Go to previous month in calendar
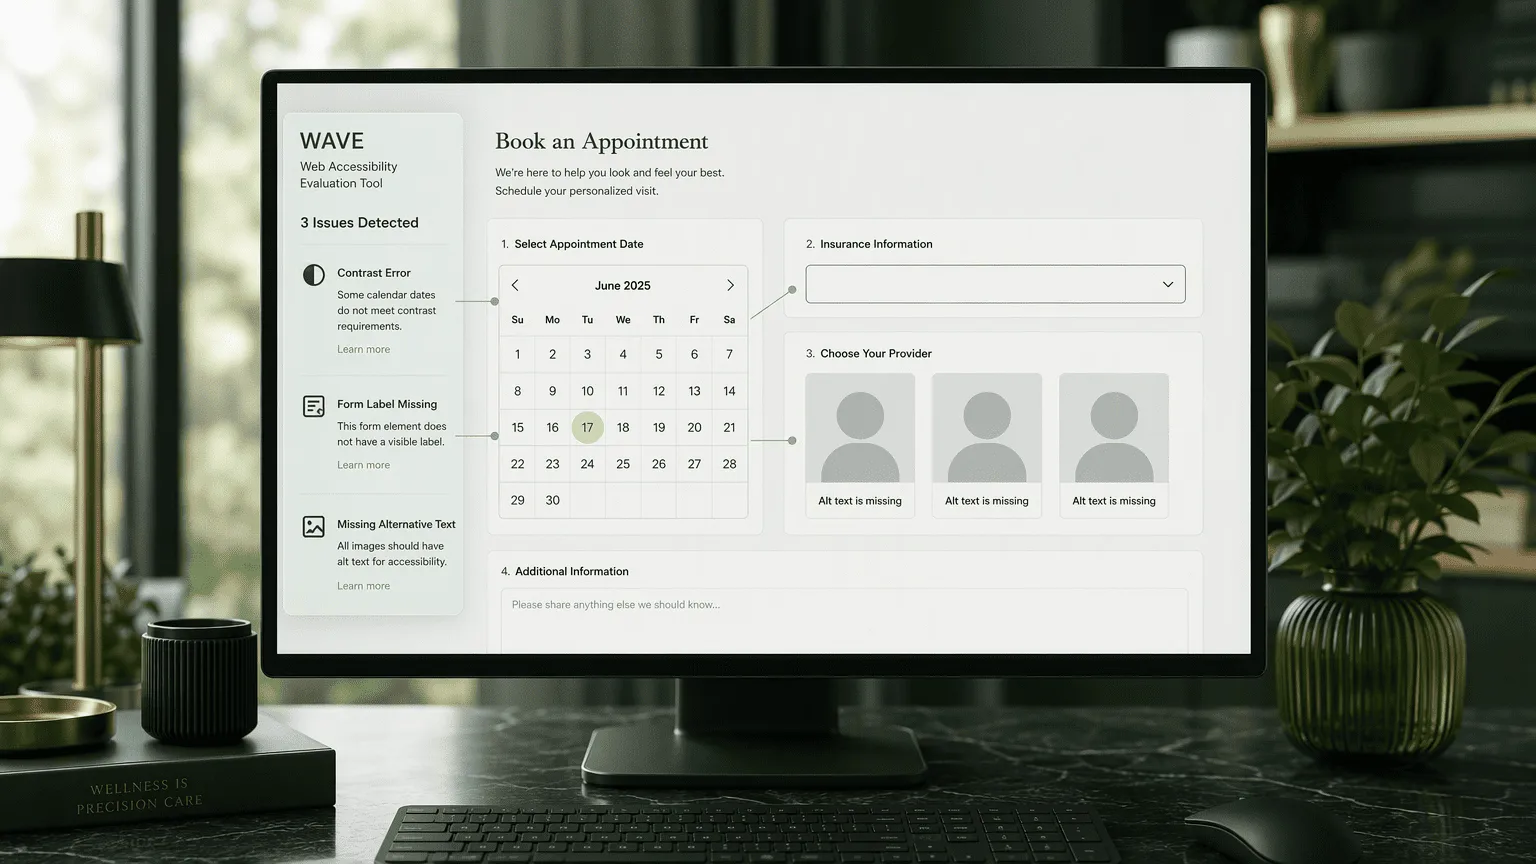This screenshot has width=1536, height=864. tap(515, 285)
